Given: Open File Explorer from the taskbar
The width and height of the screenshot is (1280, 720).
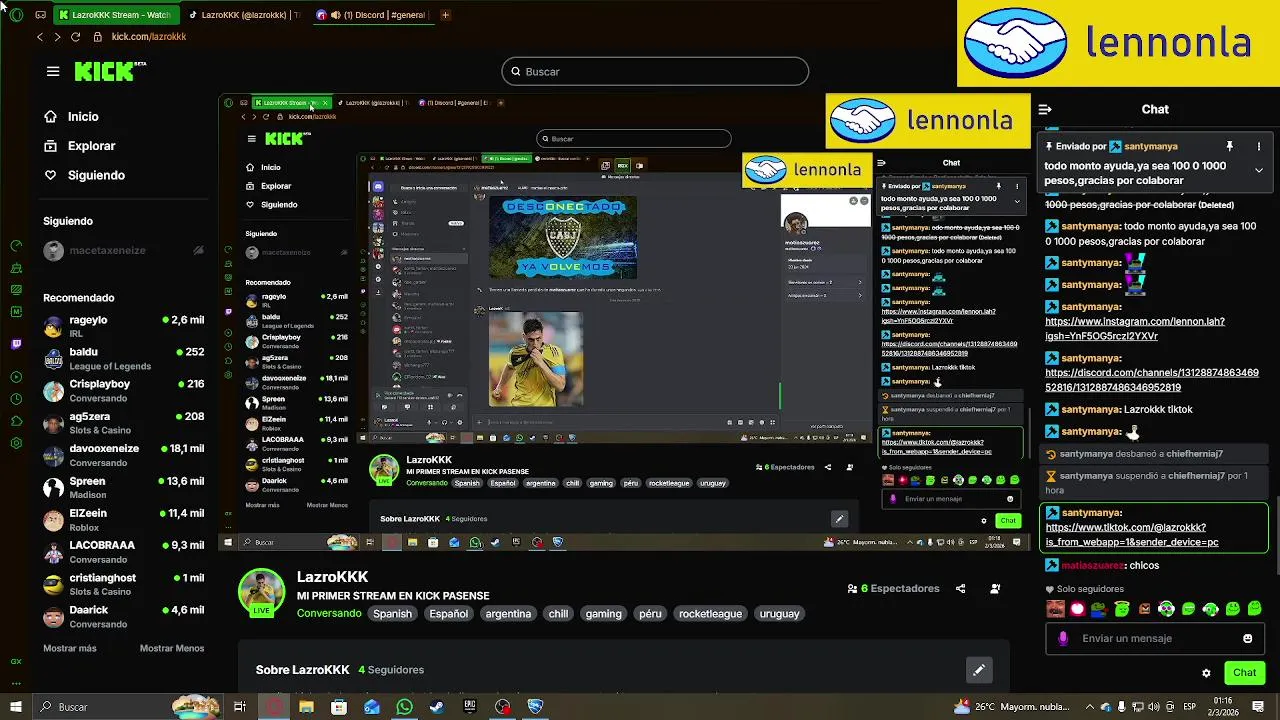Looking at the screenshot, I should point(306,707).
